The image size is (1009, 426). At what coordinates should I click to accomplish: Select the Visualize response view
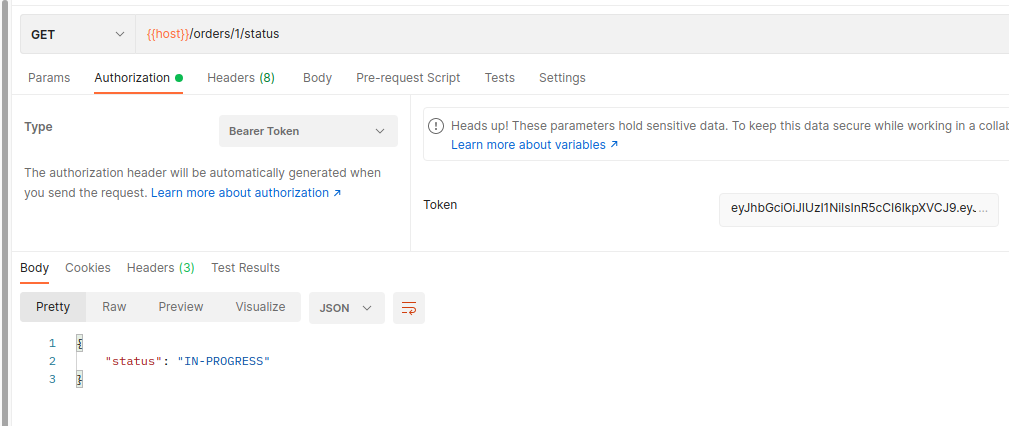[x=260, y=307]
